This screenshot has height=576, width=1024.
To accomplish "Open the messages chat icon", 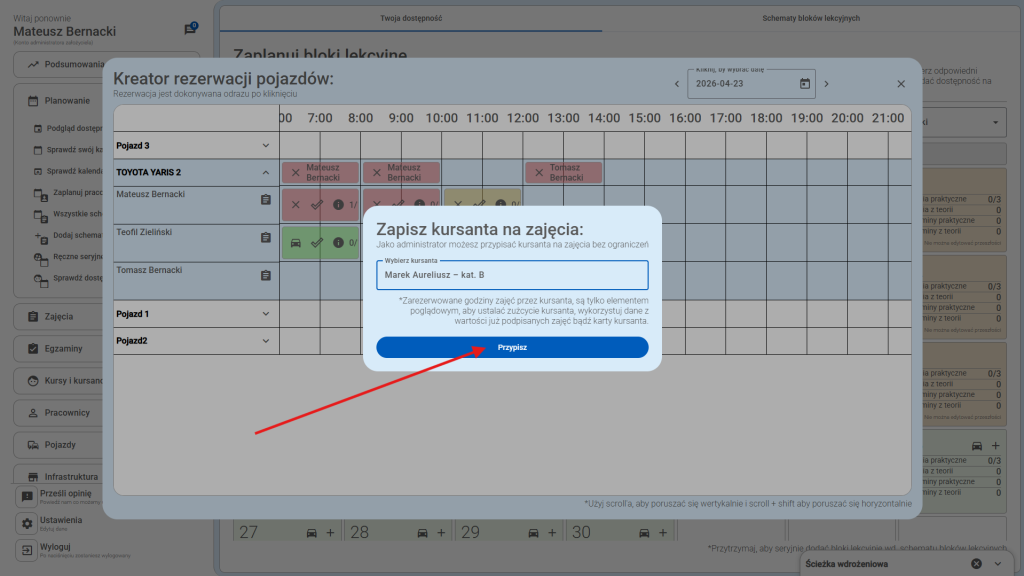I will point(190,30).
